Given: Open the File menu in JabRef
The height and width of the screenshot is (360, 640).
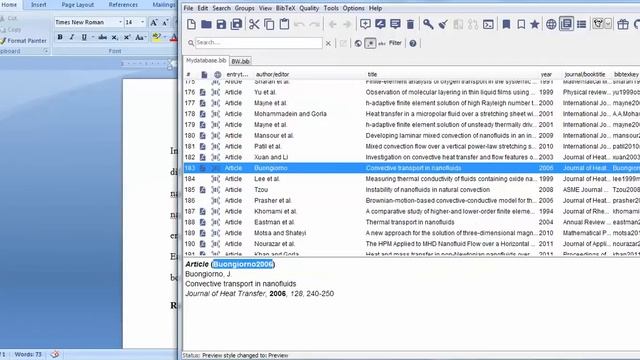Looking at the screenshot, I should coord(188,8).
